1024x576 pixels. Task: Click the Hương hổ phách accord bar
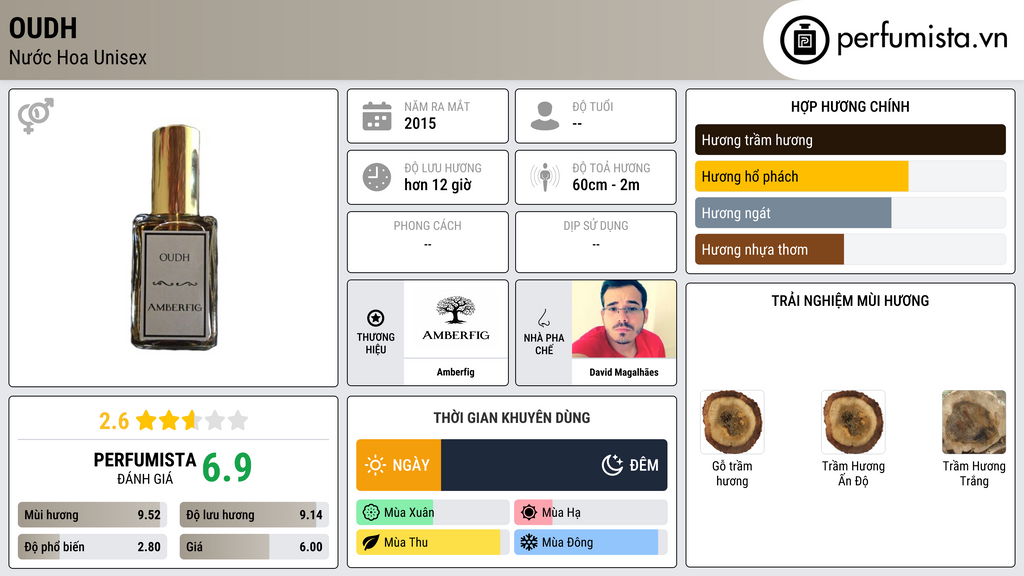(850, 176)
